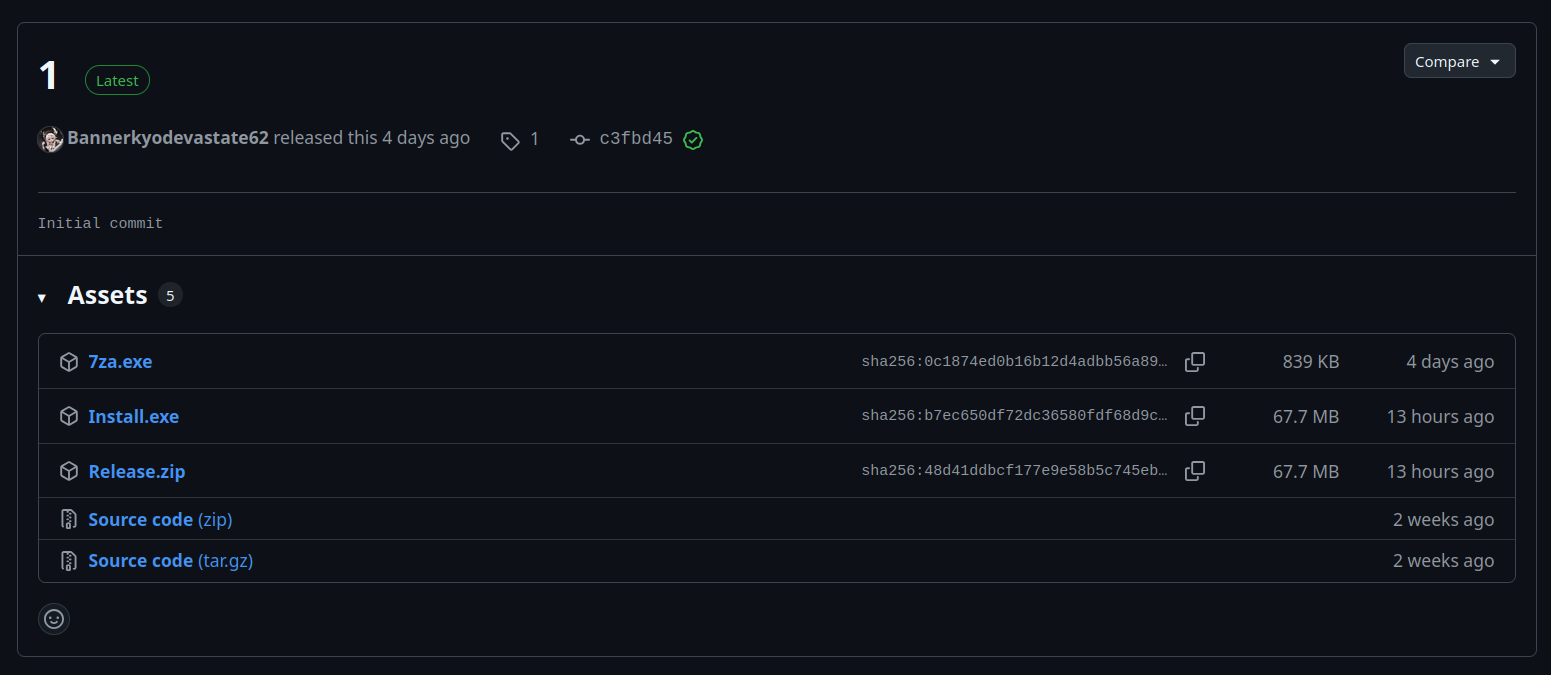
Task: Click zip file icon beside Source code (zip)
Action: coord(69,519)
